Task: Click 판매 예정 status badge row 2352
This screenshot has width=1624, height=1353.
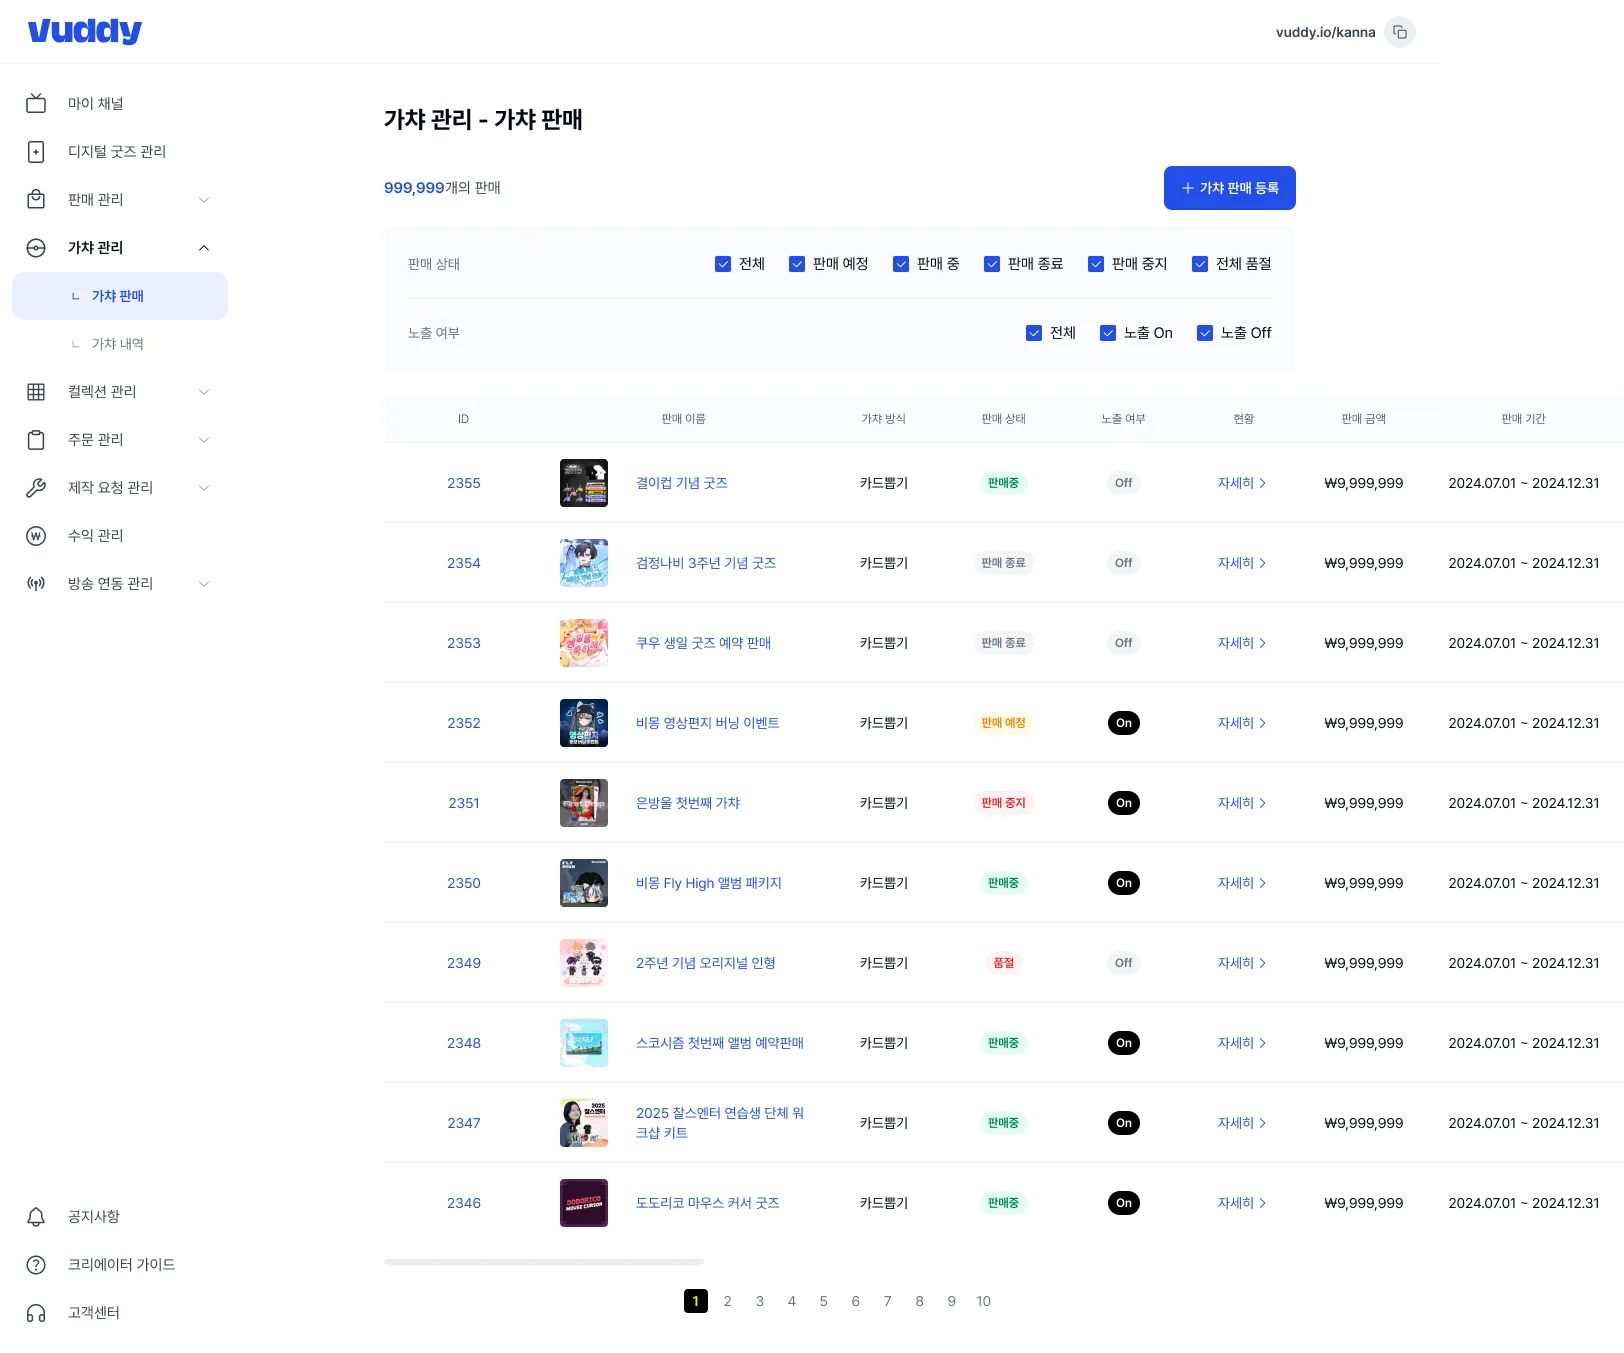Action: [1004, 723]
